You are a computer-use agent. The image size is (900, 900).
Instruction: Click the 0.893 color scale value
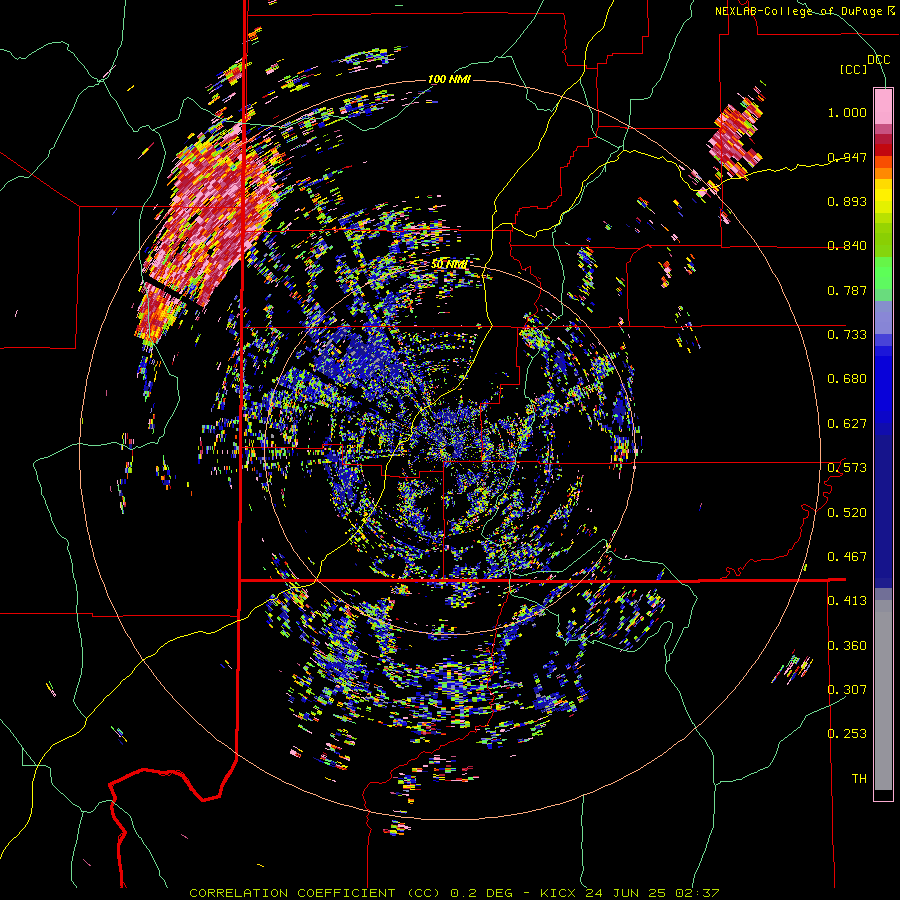click(847, 201)
